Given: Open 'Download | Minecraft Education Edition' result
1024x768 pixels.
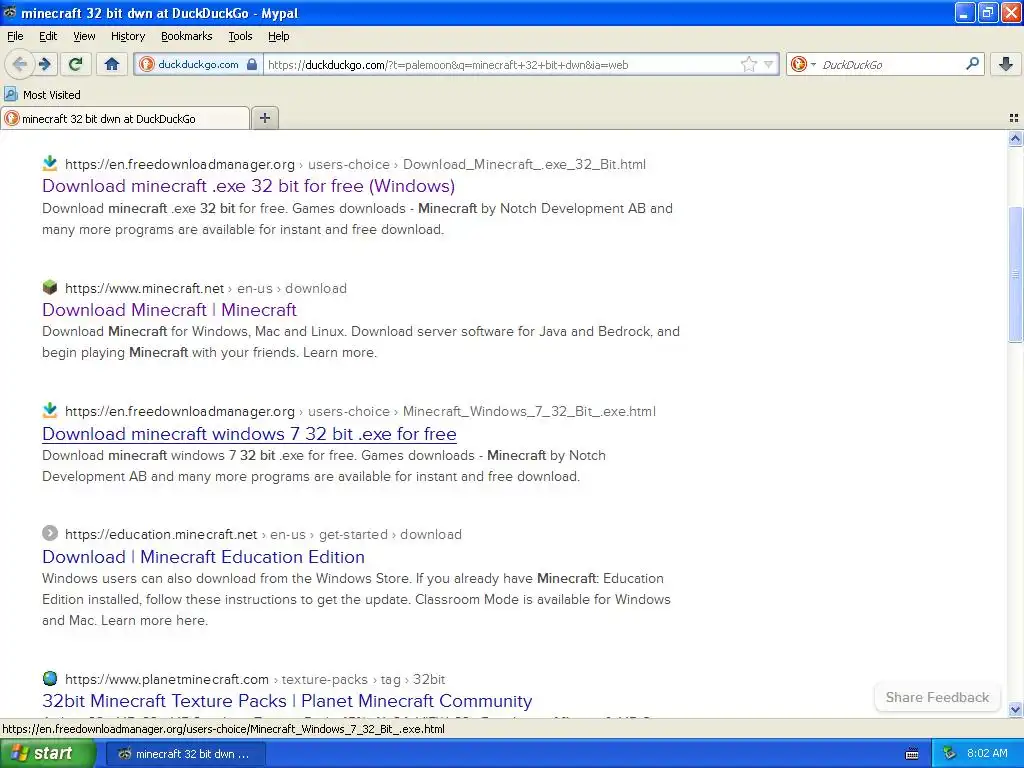Looking at the screenshot, I should (x=203, y=557).
